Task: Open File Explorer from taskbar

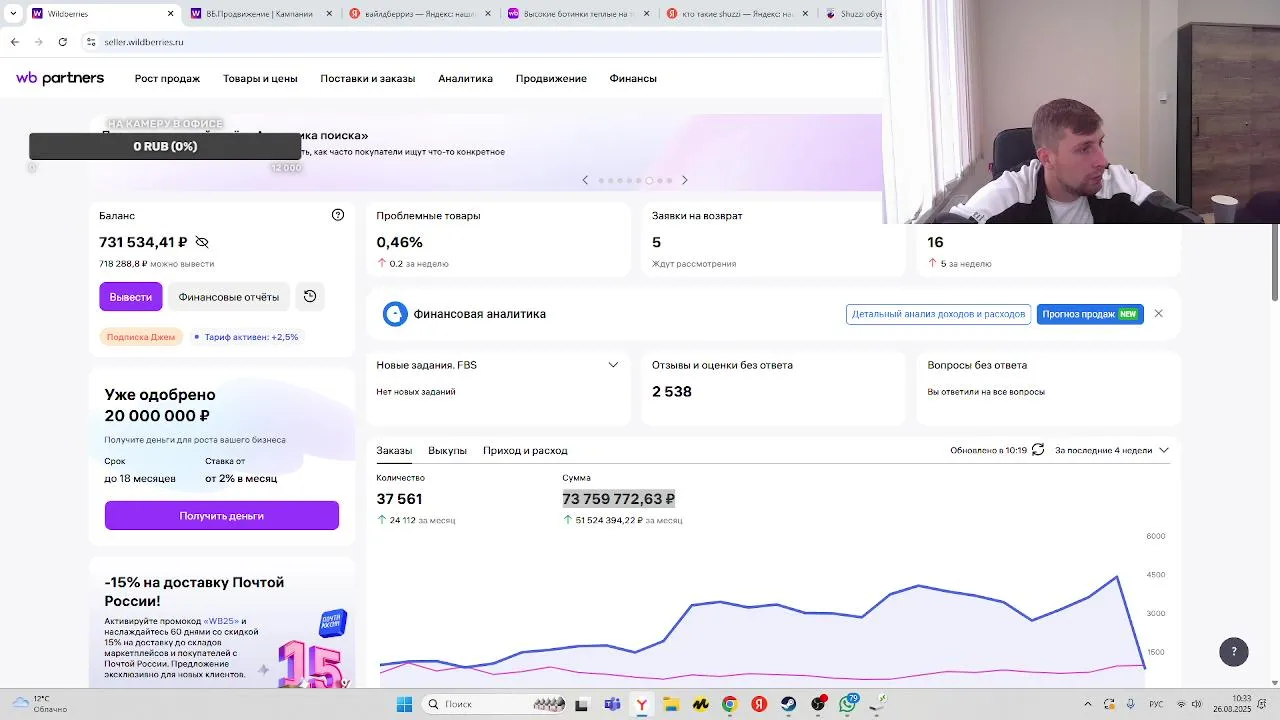Action: pyautogui.click(x=671, y=704)
